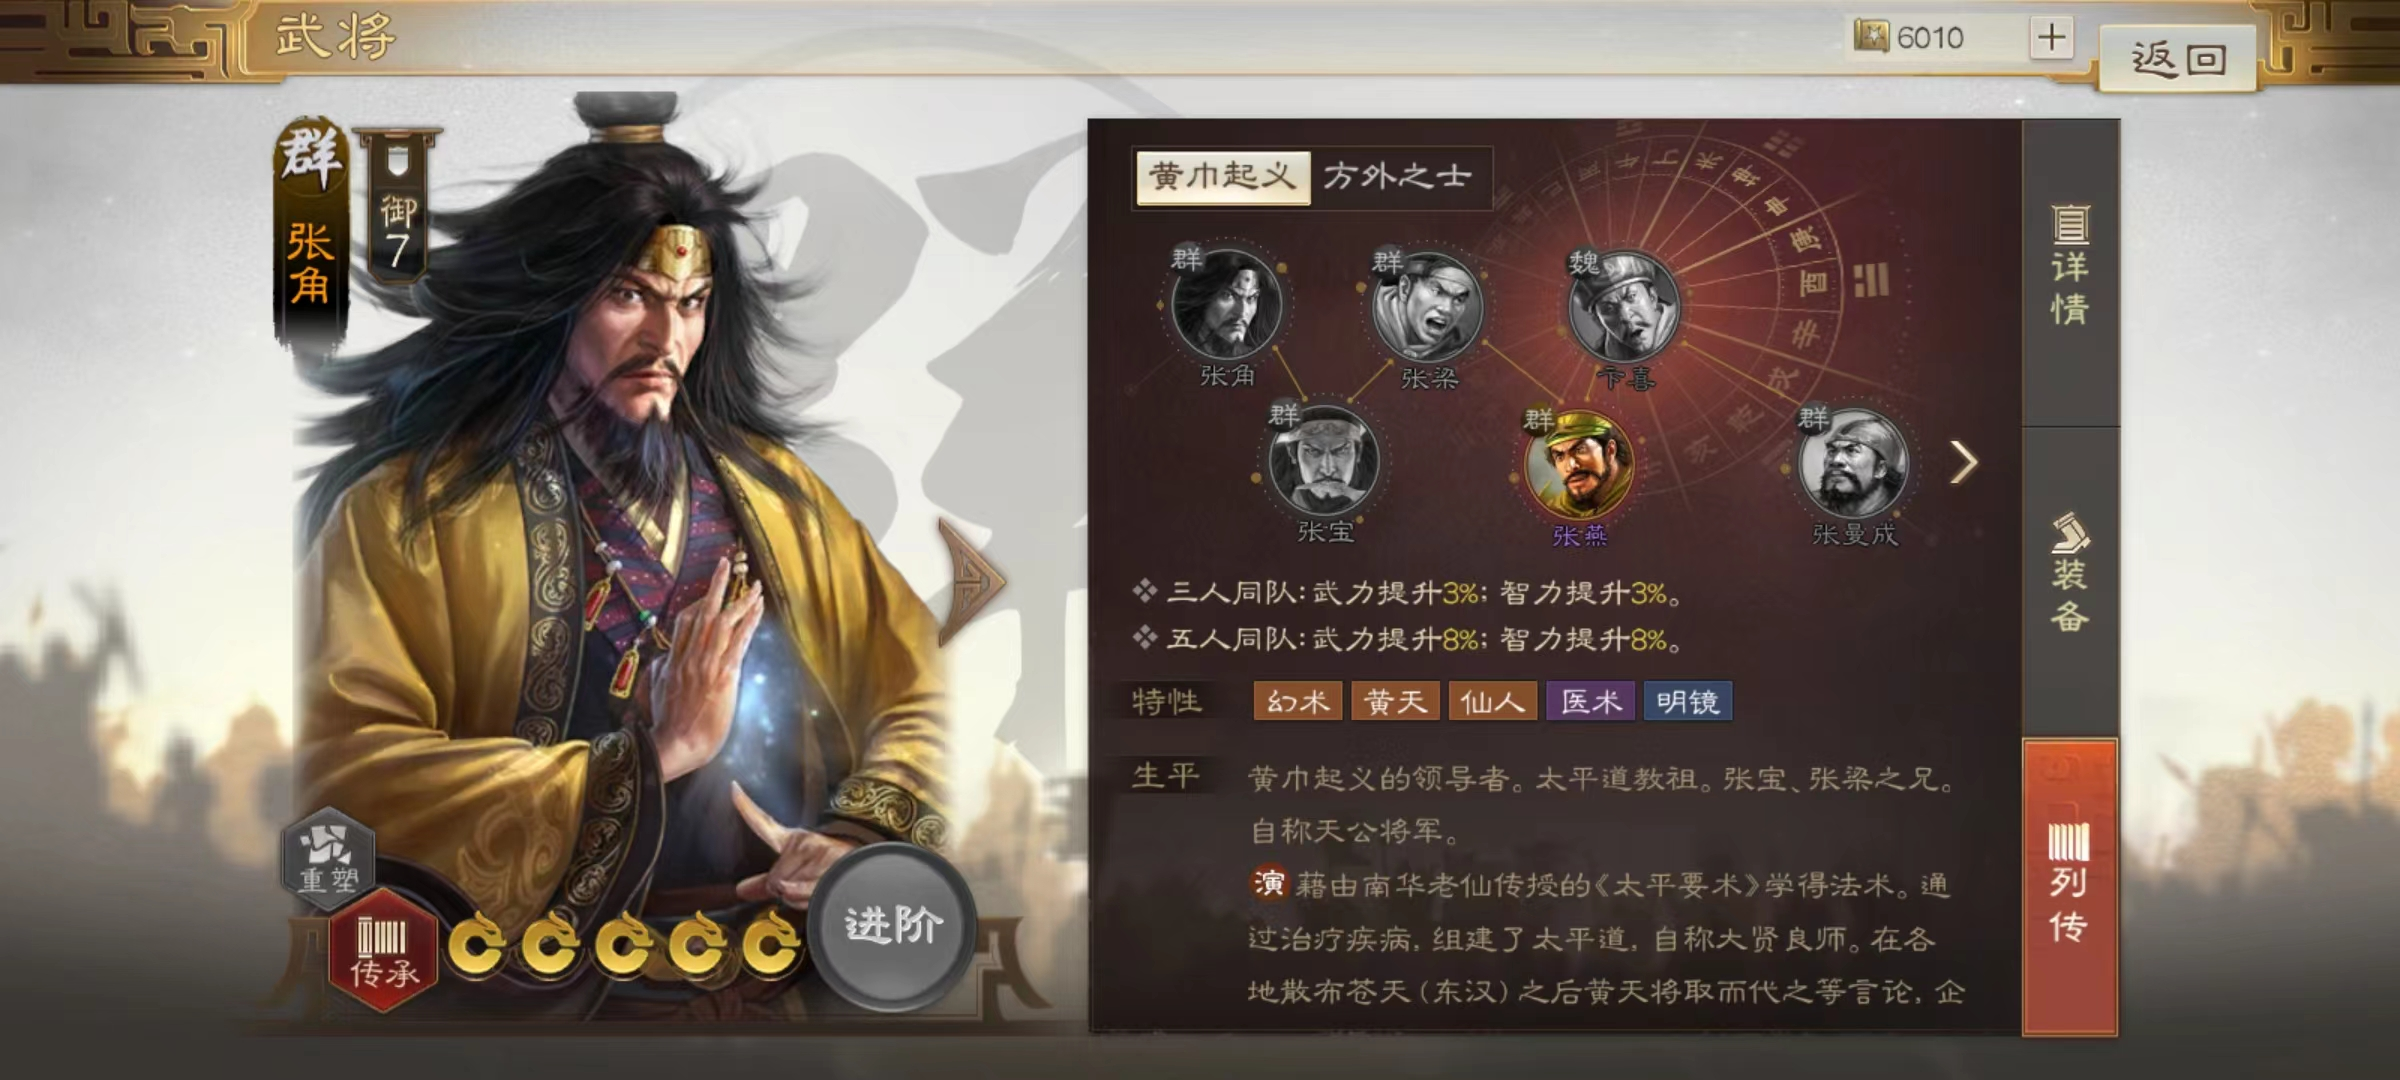Viewport: 2400px width, 1080px height.
Task: Switch to the 方外之士 bond tab
Action: [x=1398, y=178]
